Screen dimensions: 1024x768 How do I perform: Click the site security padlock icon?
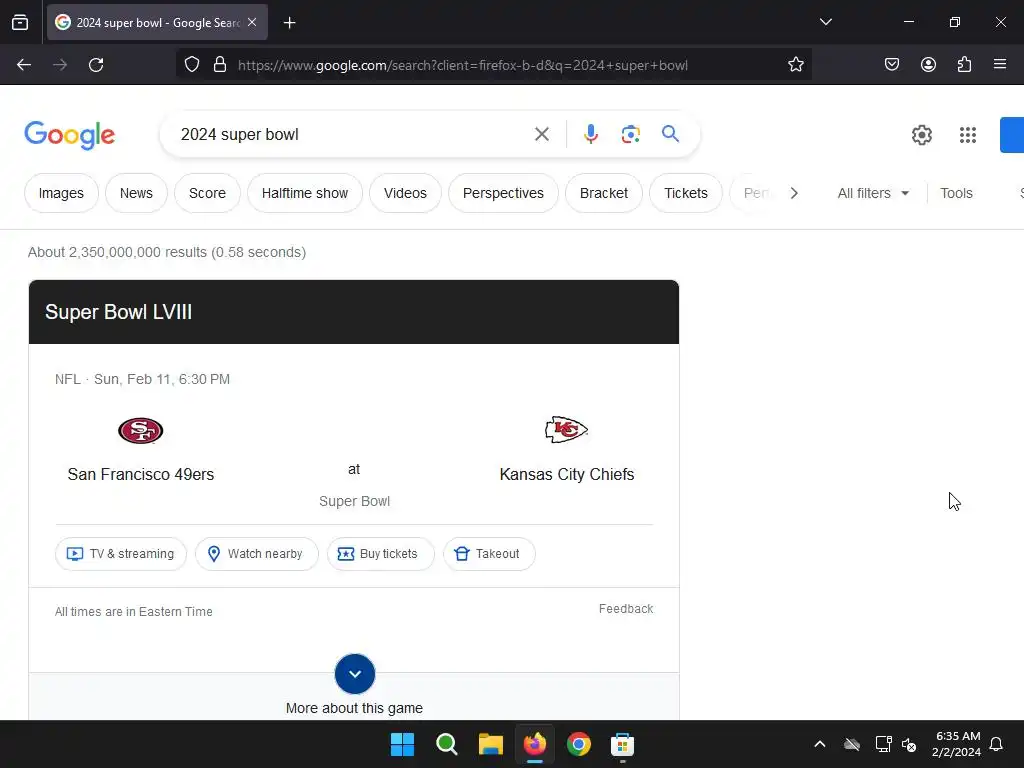220,65
